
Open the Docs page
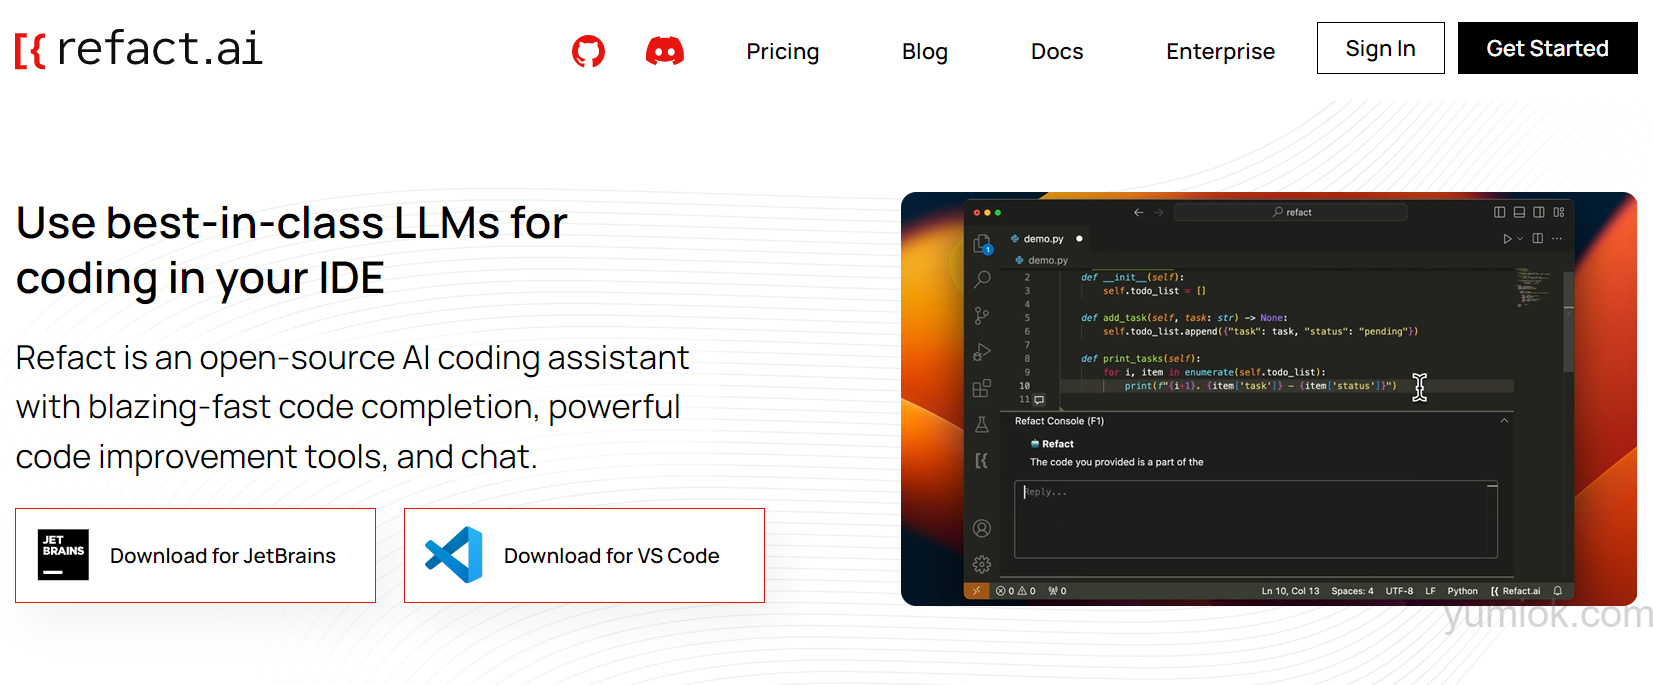coord(1057,51)
